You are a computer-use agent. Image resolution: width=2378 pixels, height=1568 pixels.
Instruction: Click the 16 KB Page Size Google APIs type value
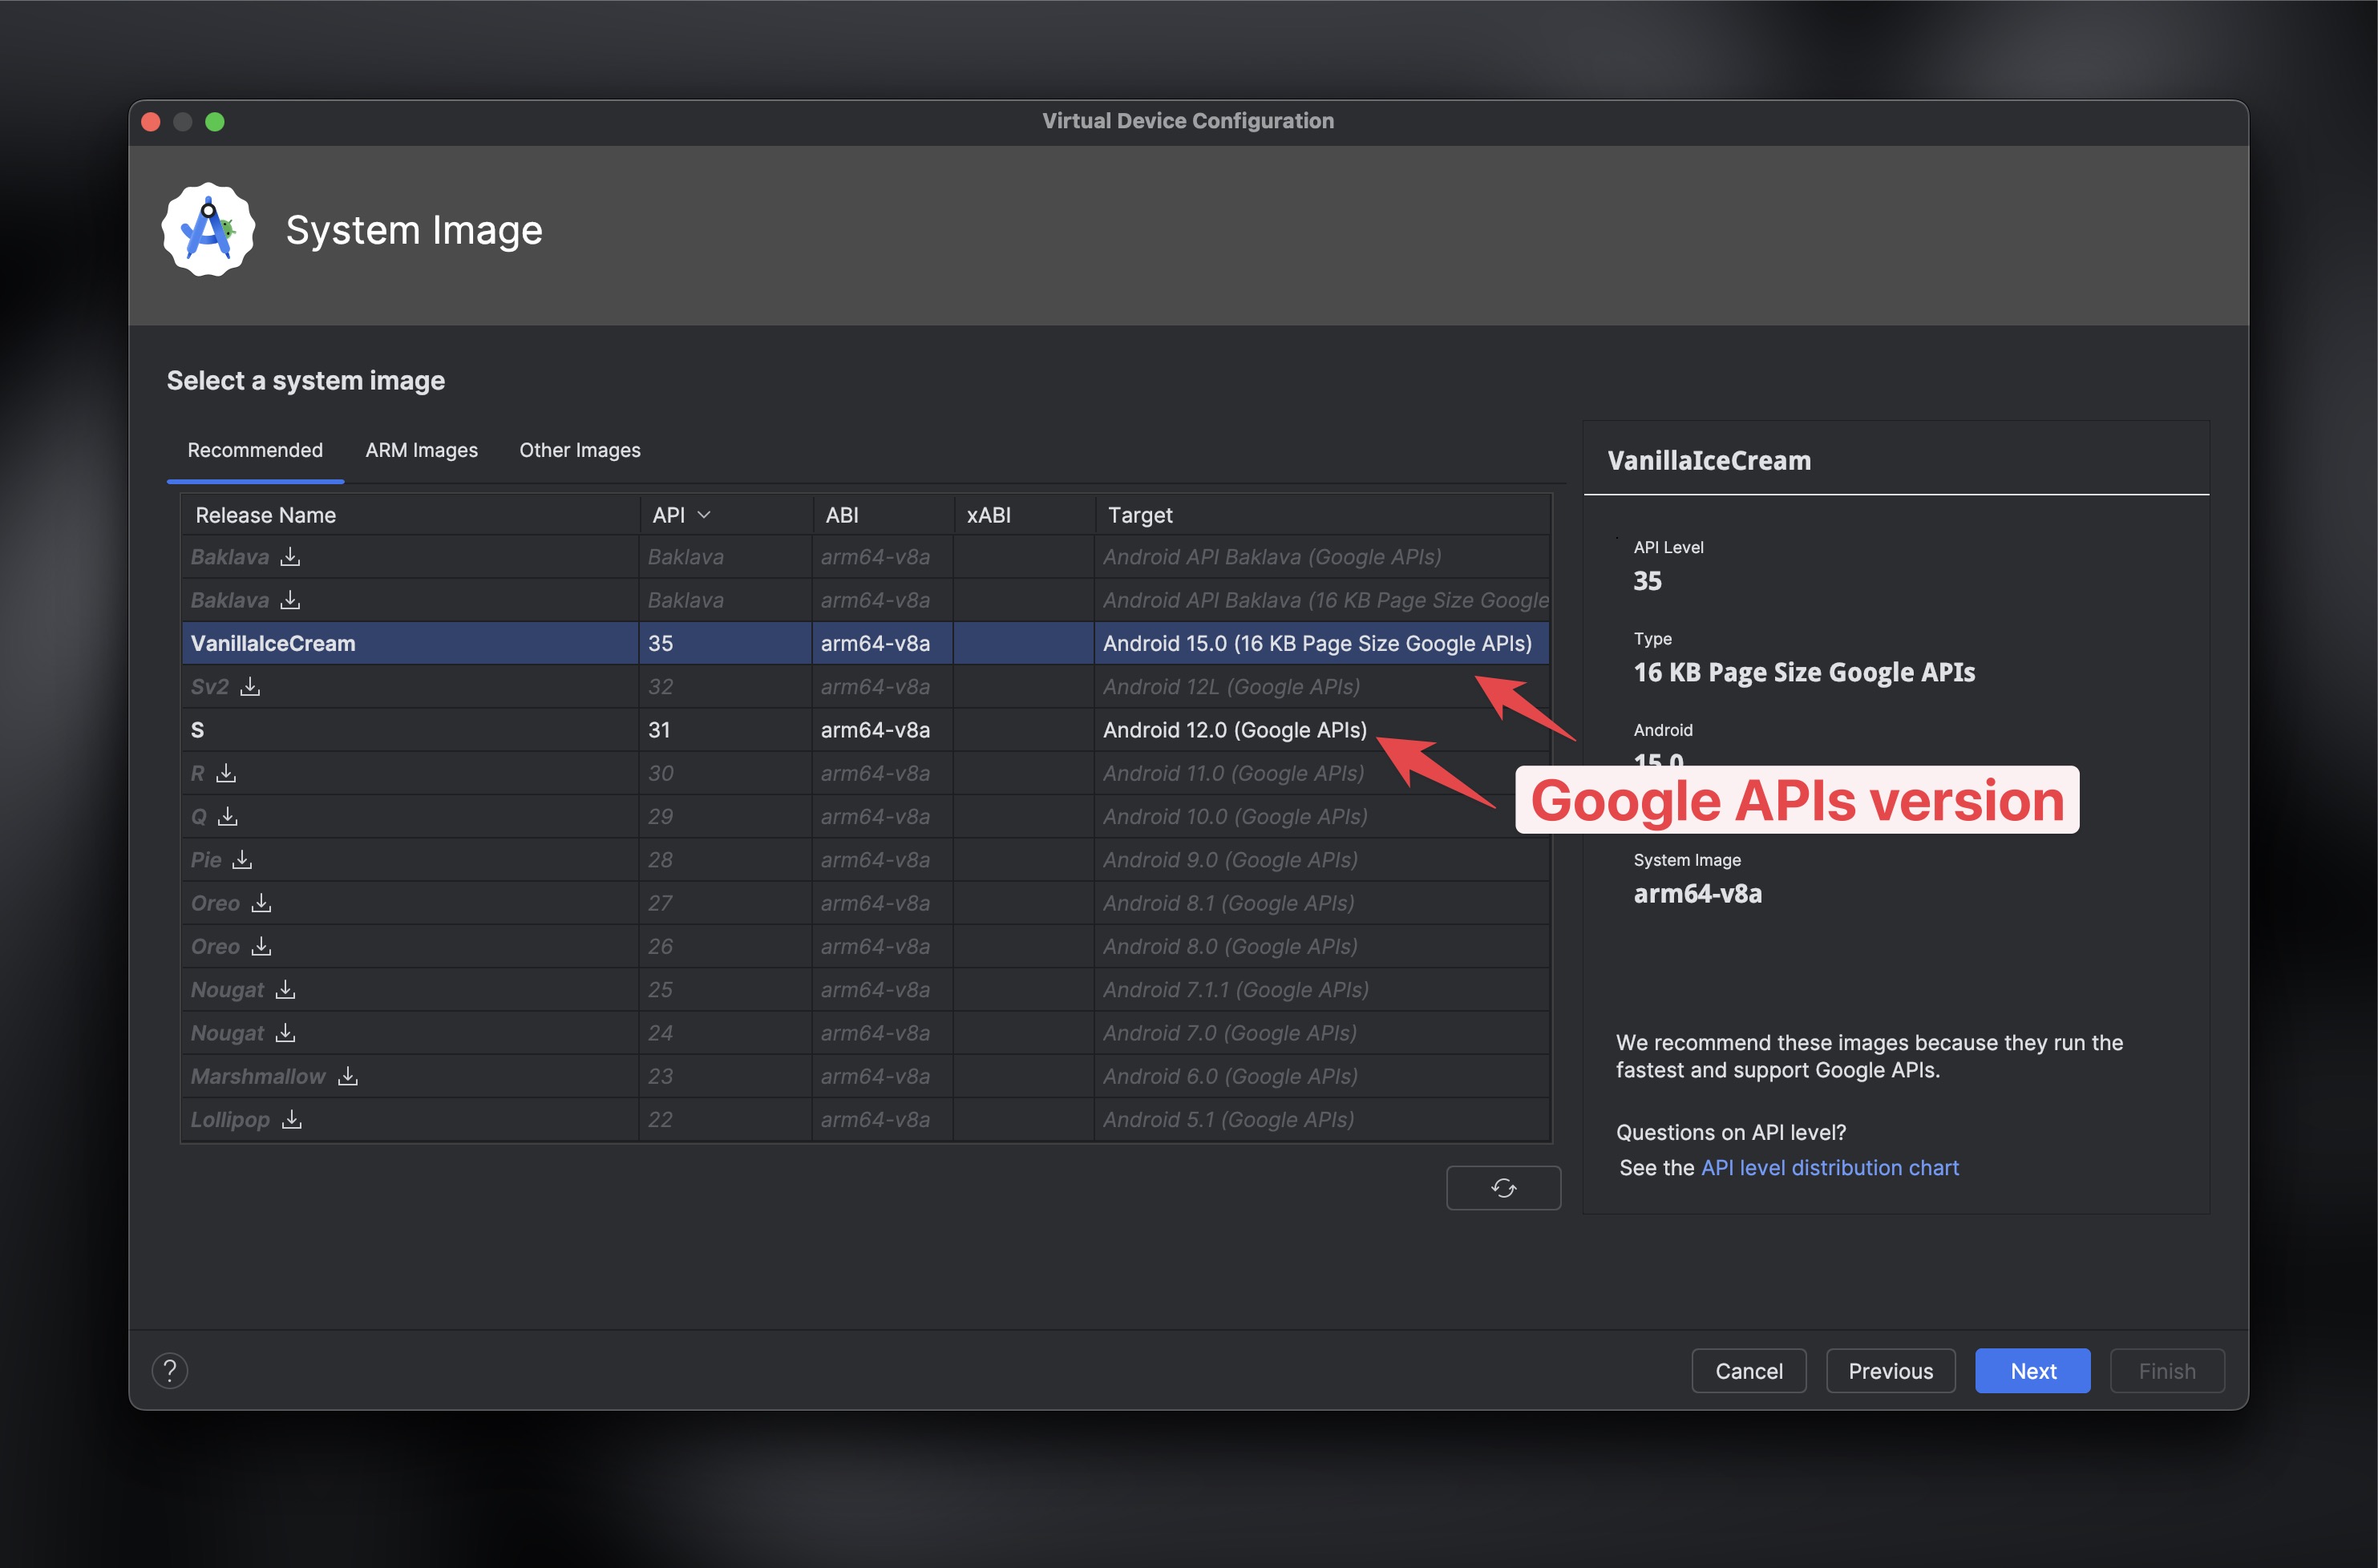click(x=1804, y=672)
